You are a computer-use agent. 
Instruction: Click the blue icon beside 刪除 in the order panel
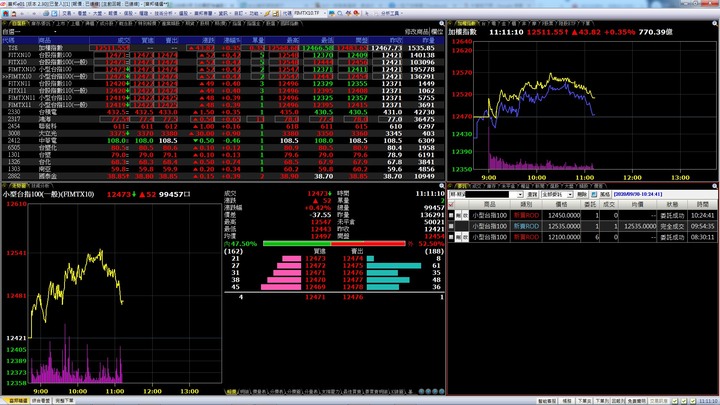pyautogui.click(x=594, y=195)
